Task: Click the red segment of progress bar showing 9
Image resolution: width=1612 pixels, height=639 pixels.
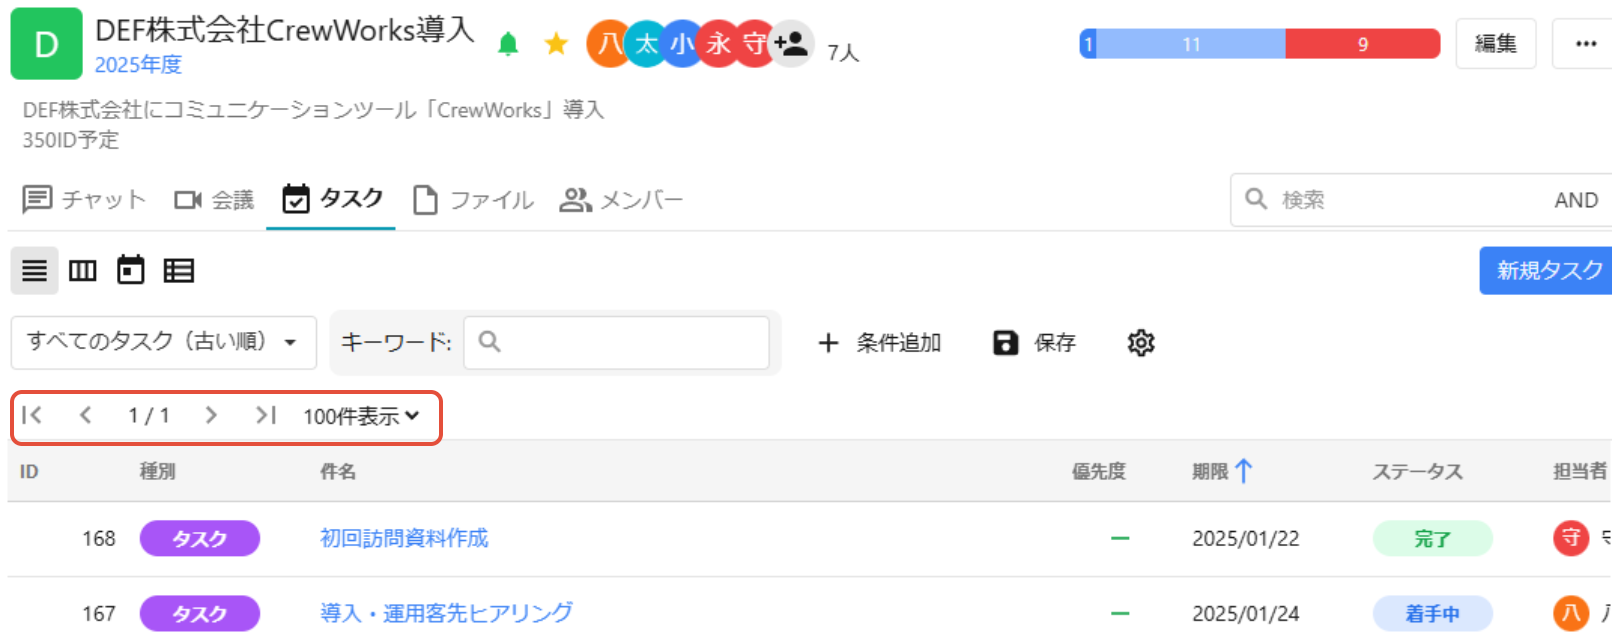Action: 1362,44
